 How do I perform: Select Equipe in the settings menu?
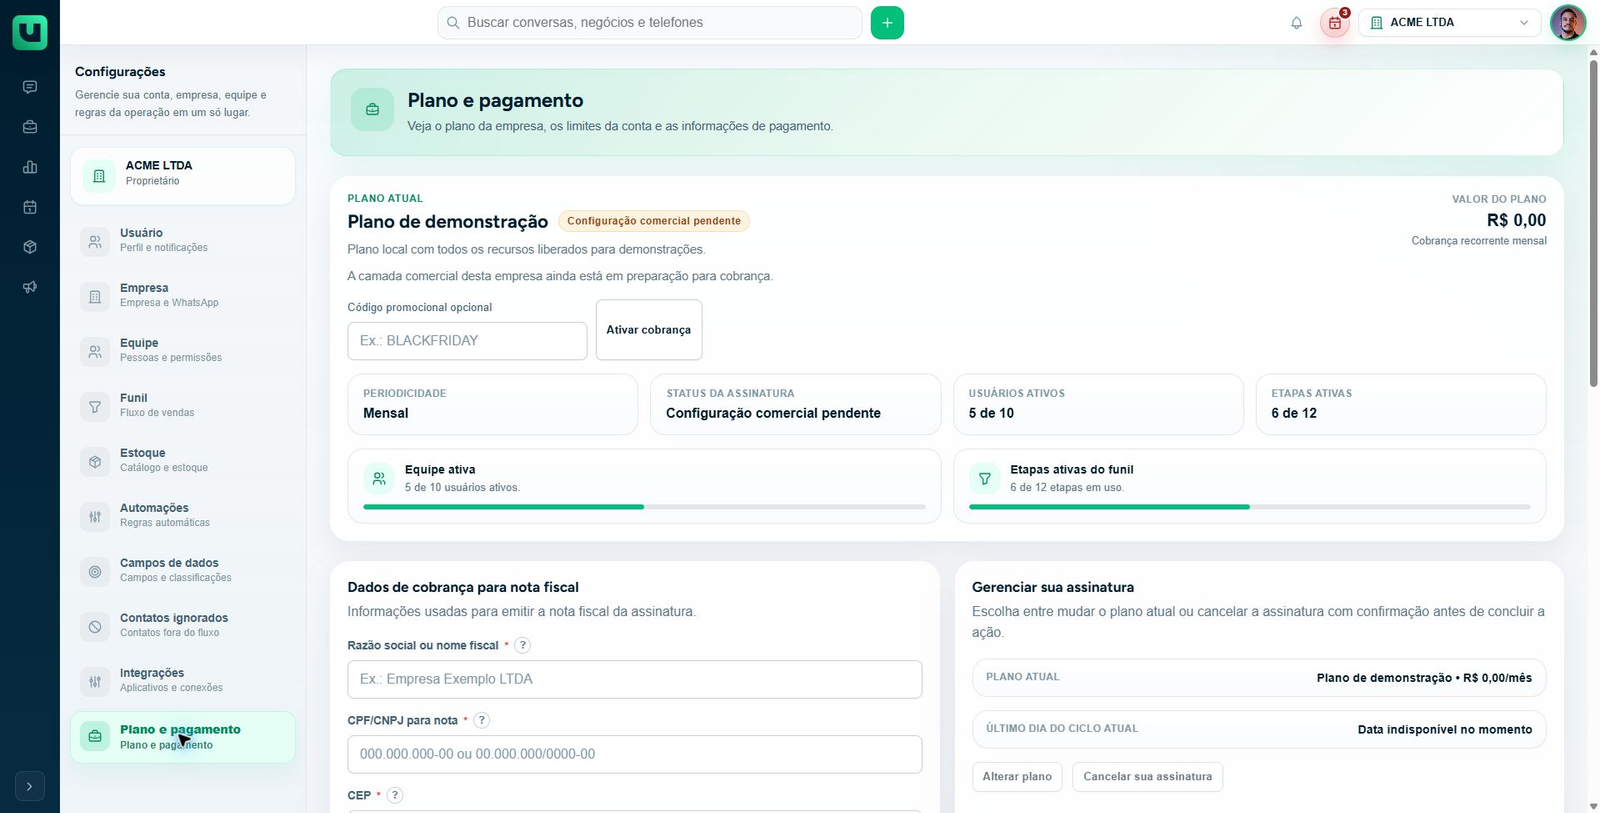(x=183, y=350)
